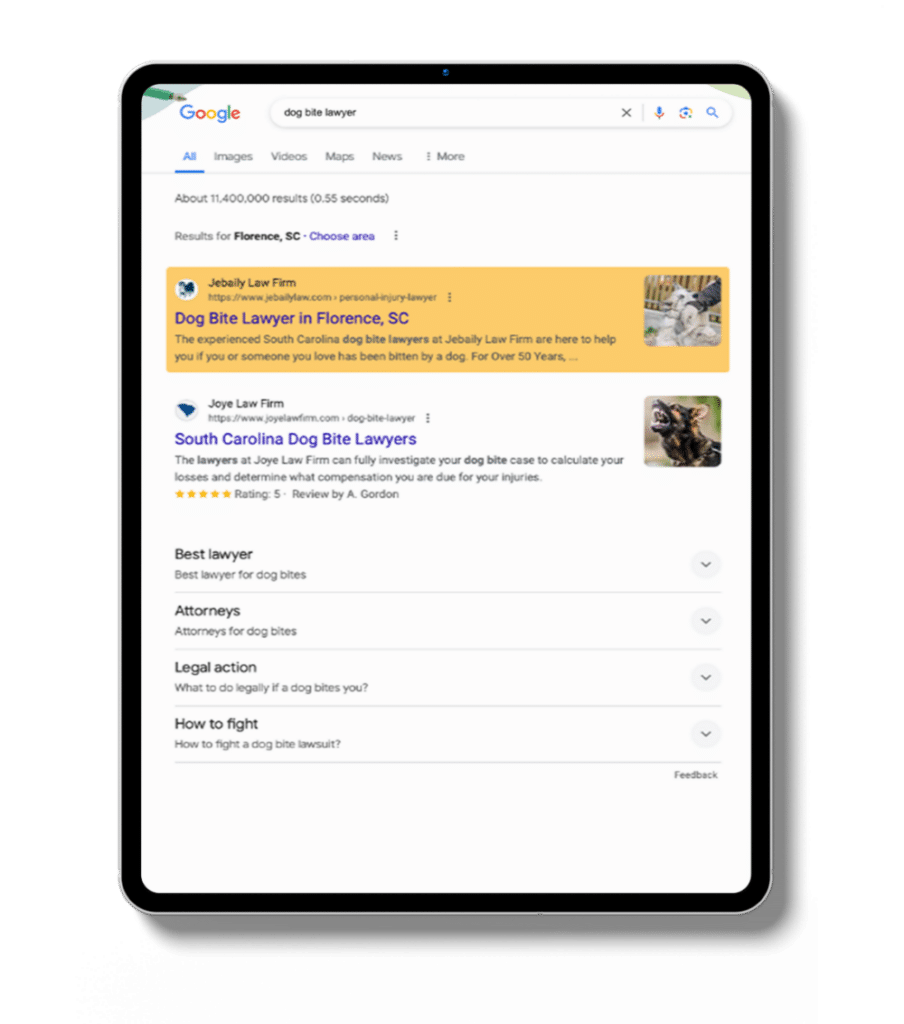The width and height of the screenshot is (904, 1024).
Task: Expand the Legal action question
Action: coord(705,677)
